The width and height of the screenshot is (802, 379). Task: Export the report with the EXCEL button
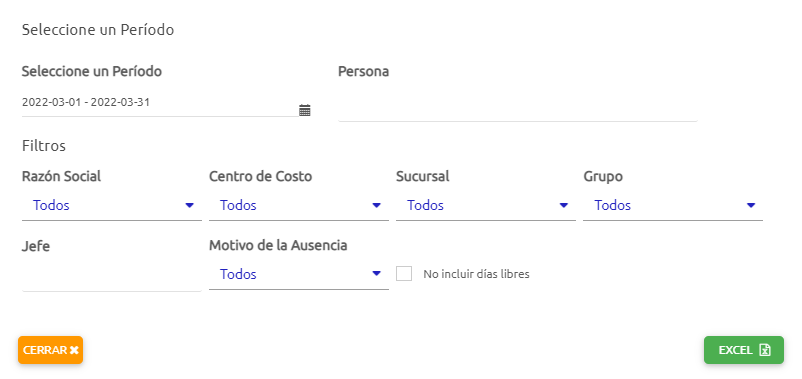pyautogui.click(x=744, y=350)
